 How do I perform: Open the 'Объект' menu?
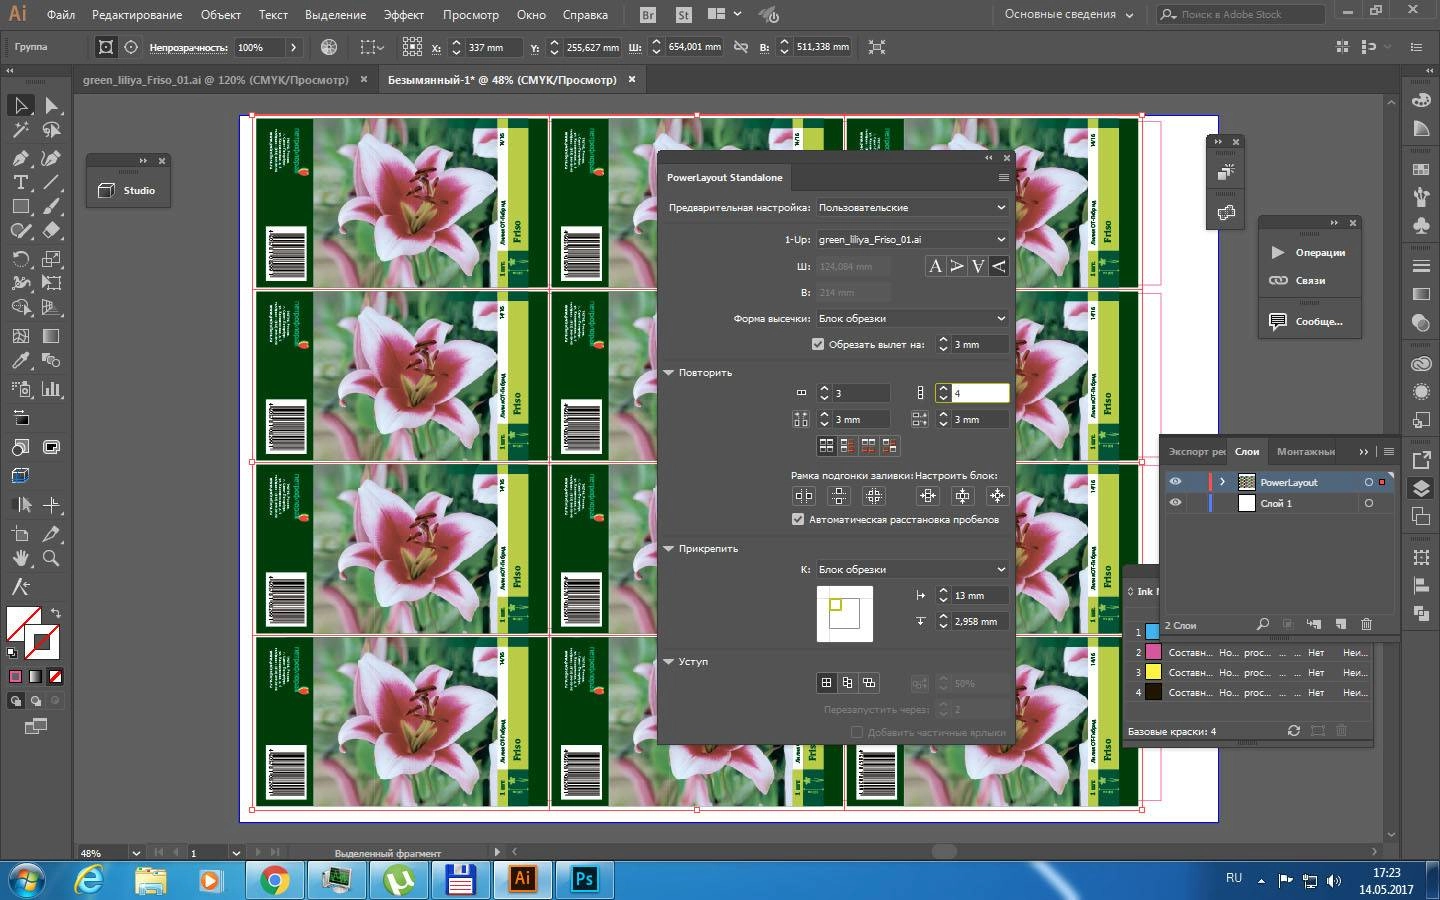coord(220,15)
